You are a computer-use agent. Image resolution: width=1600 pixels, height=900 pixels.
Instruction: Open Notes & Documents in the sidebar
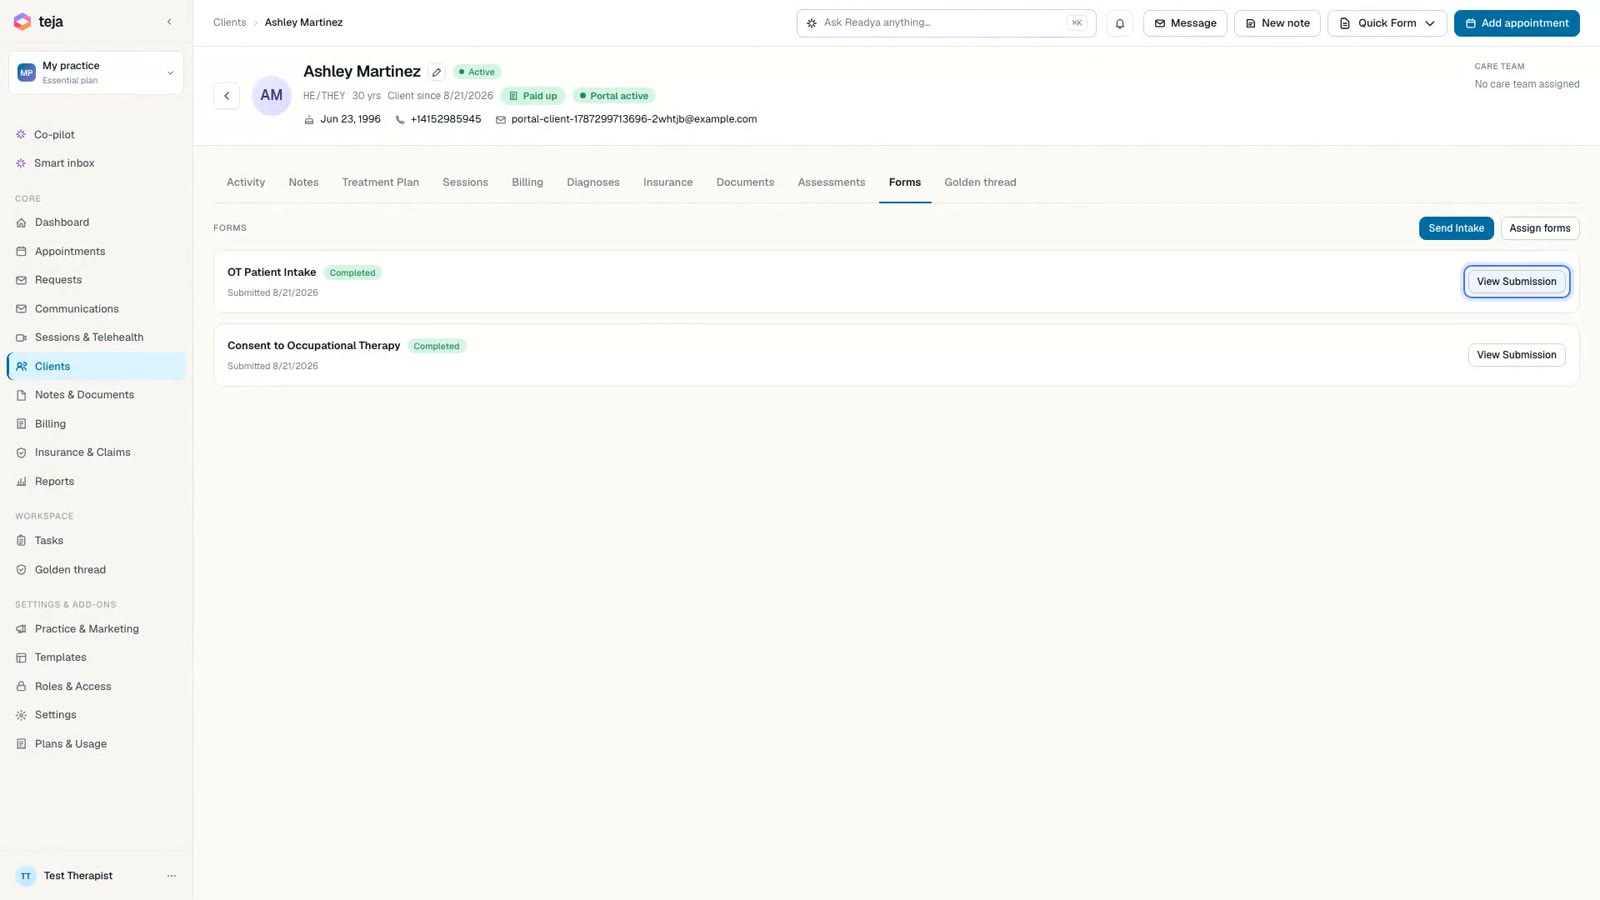96,395
